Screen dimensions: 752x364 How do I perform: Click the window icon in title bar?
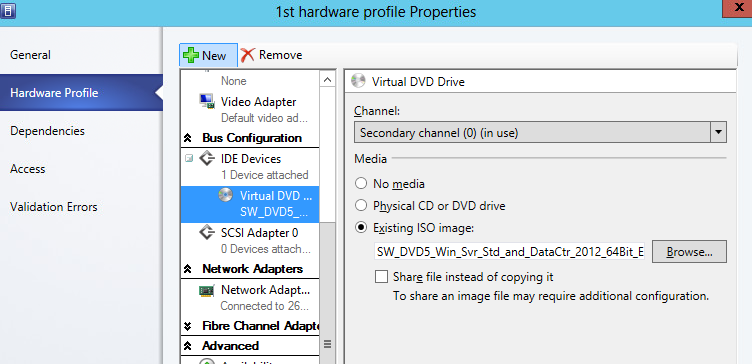point(8,11)
